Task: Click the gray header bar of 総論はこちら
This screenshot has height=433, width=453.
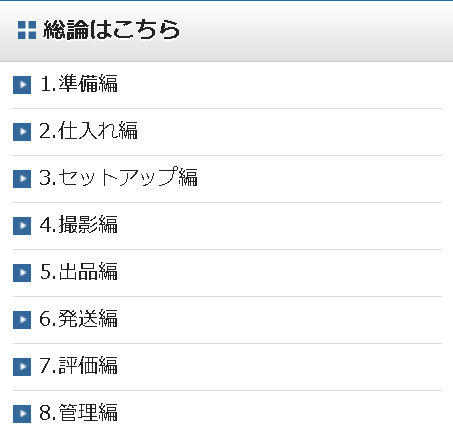Action: tap(226, 31)
